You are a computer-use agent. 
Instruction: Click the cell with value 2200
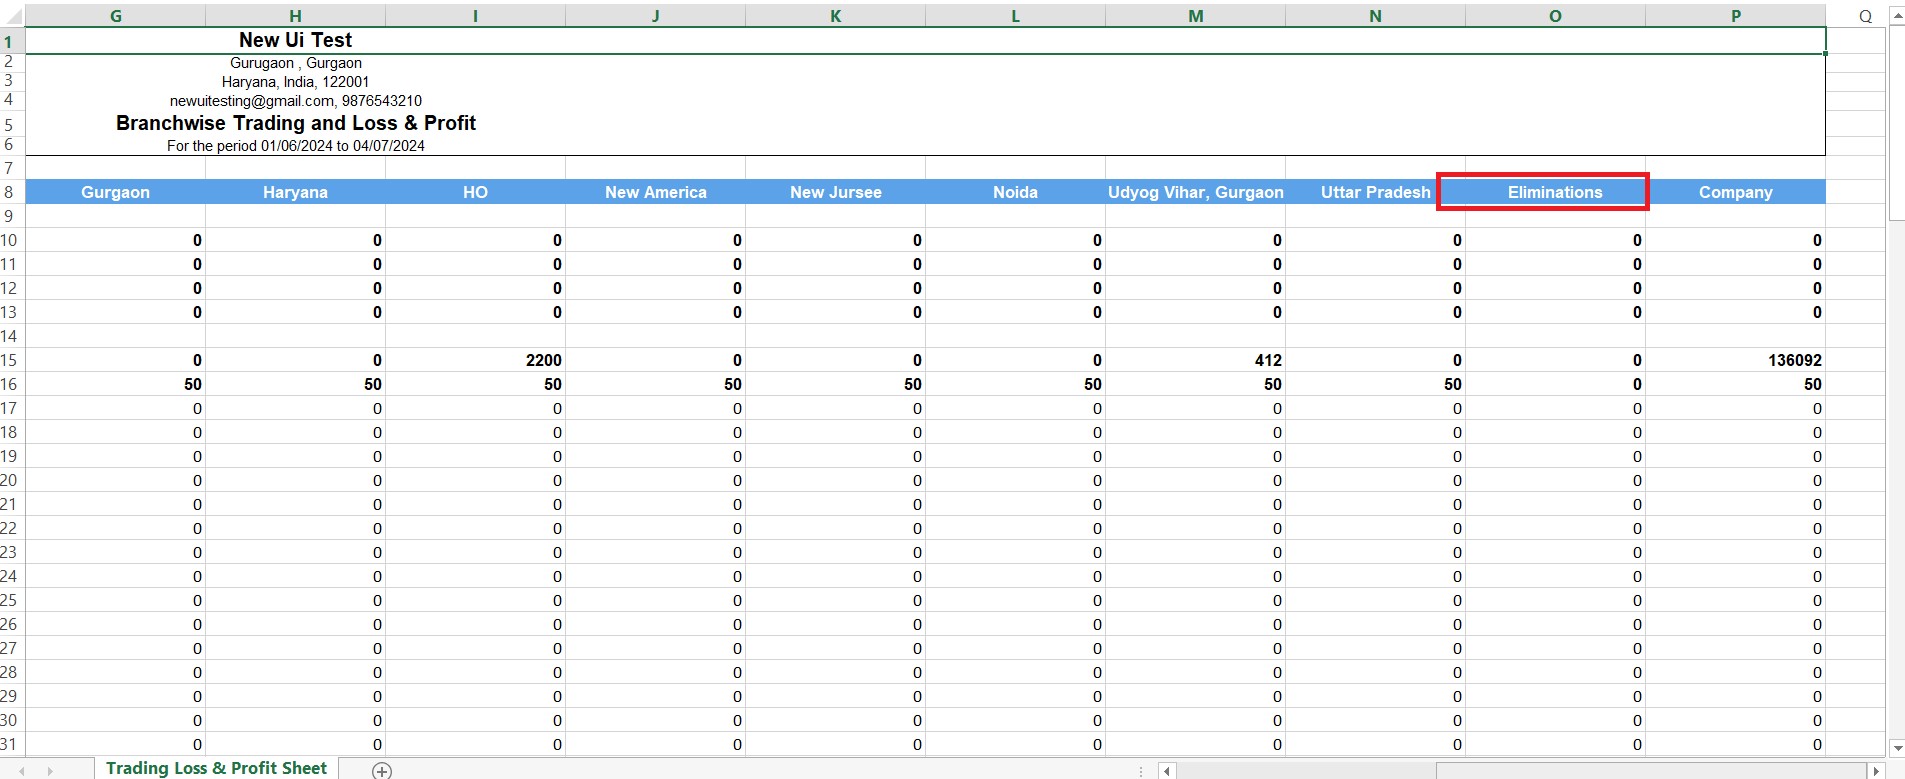tap(475, 360)
